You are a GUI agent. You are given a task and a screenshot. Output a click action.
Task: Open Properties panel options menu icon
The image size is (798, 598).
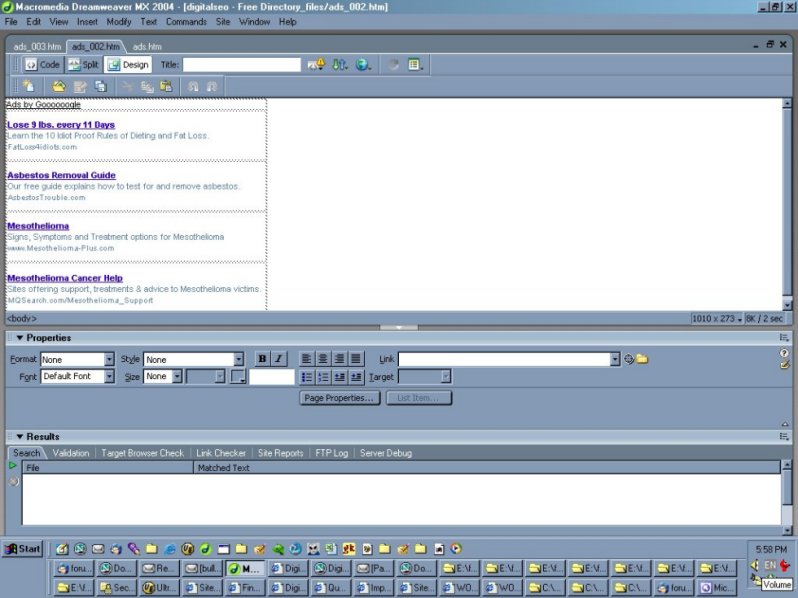(x=784, y=337)
